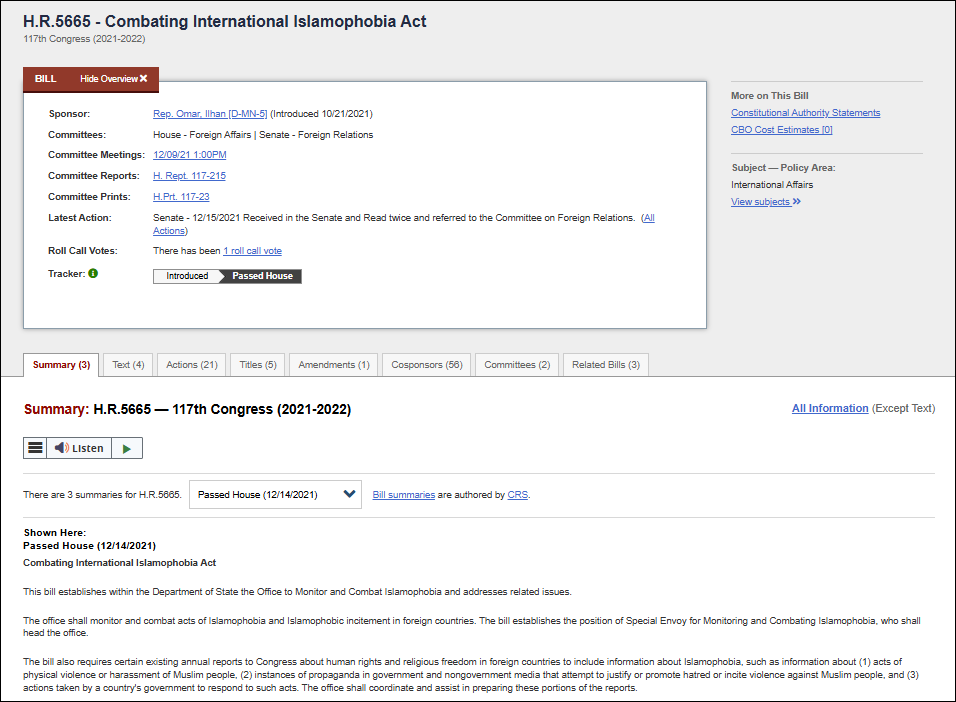Open the summary version dropdown
The height and width of the screenshot is (702, 956).
point(275,494)
